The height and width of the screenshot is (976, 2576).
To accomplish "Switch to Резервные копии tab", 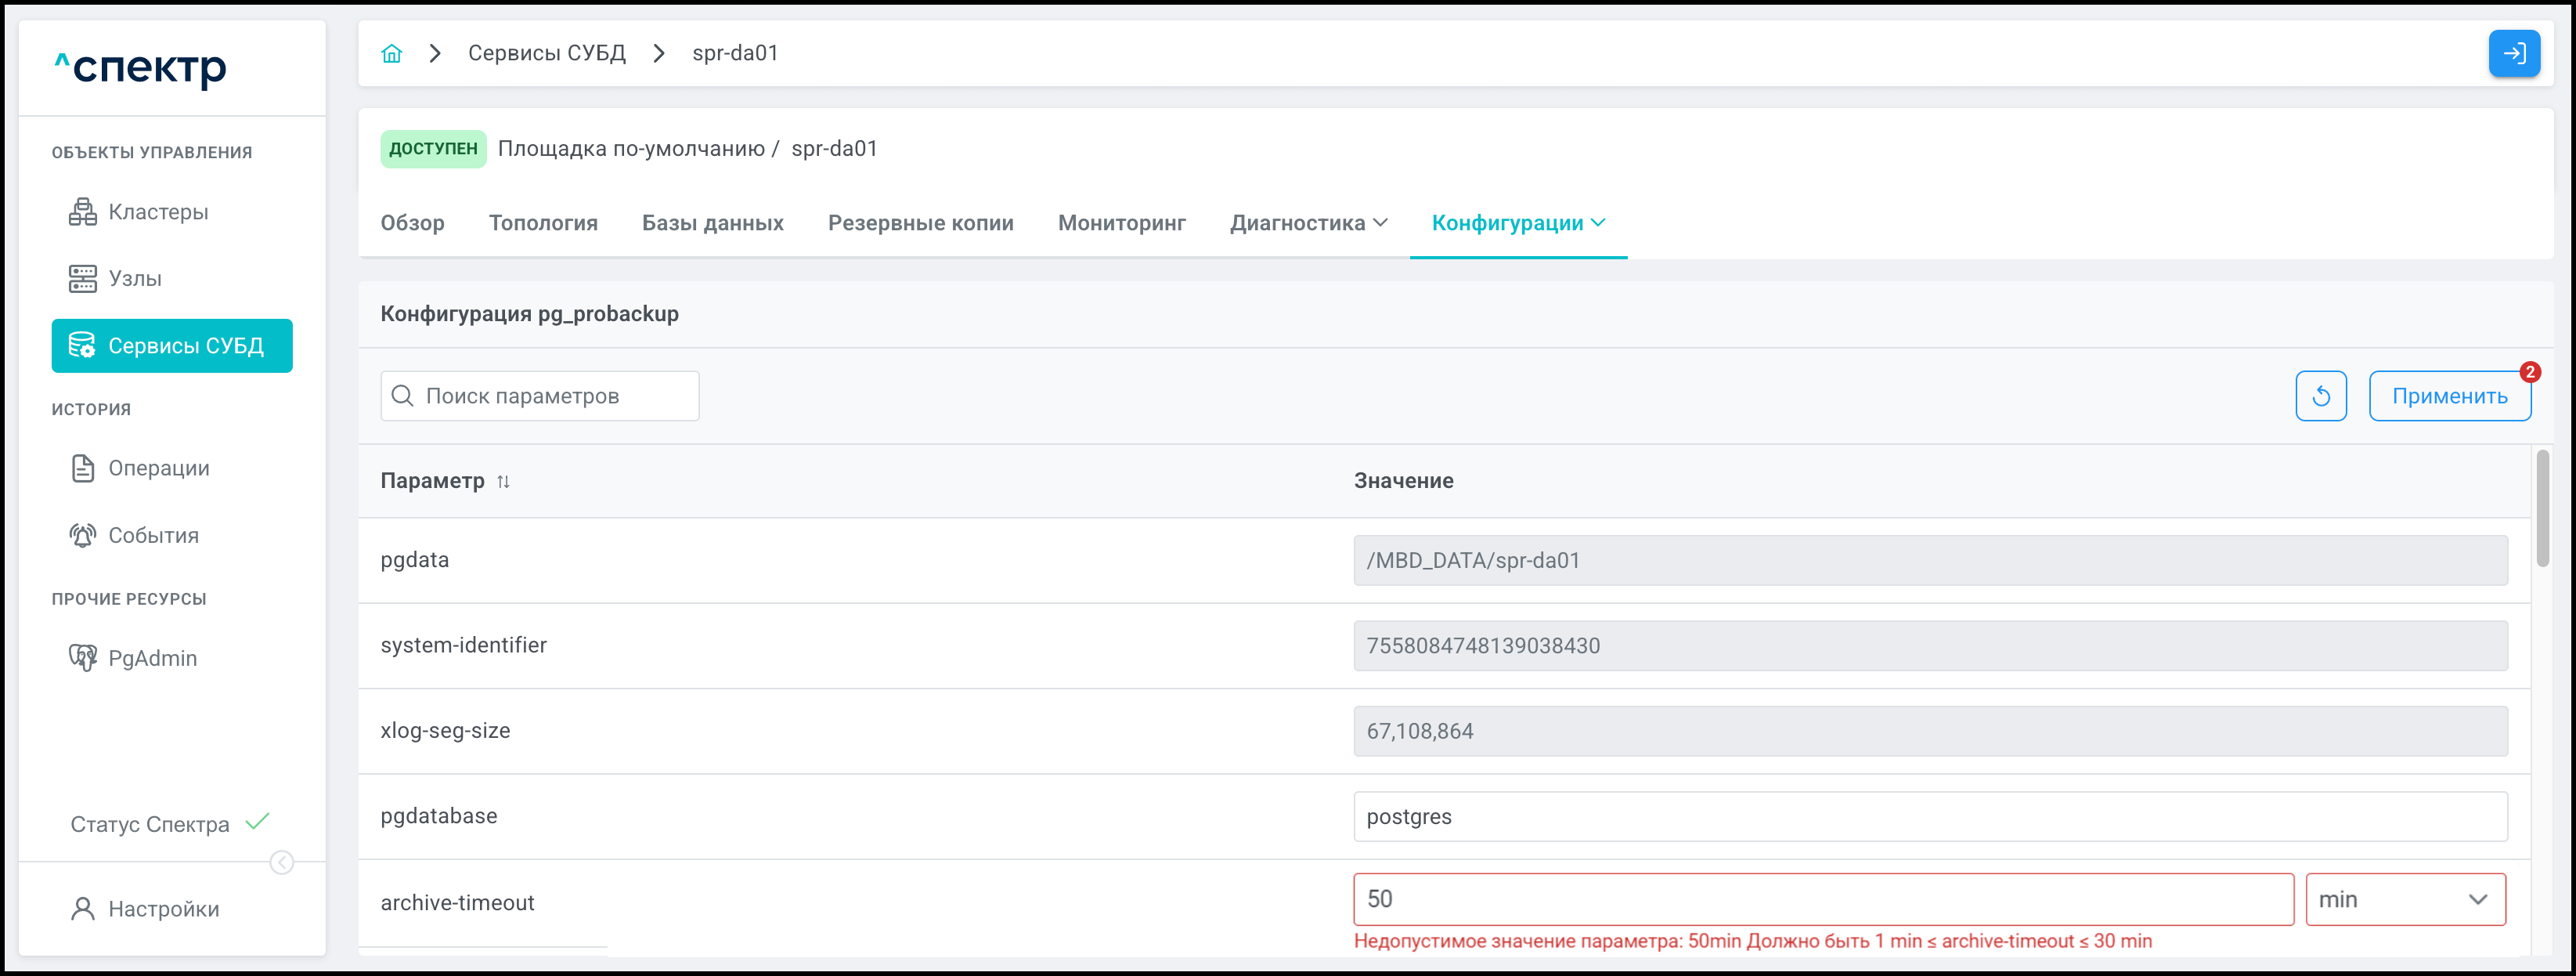I will coord(920,223).
